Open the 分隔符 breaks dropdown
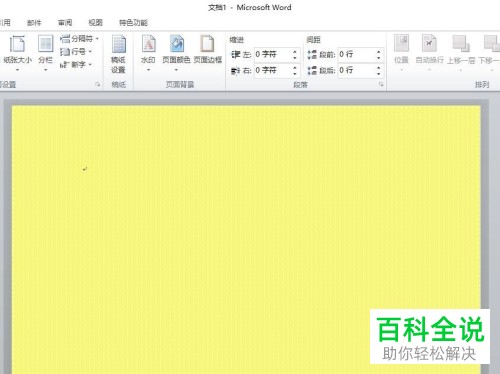The image size is (500, 374). [x=79, y=39]
